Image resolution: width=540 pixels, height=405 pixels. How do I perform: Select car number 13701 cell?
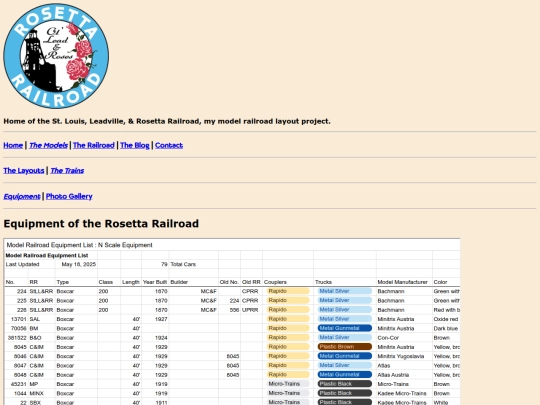click(x=16, y=319)
